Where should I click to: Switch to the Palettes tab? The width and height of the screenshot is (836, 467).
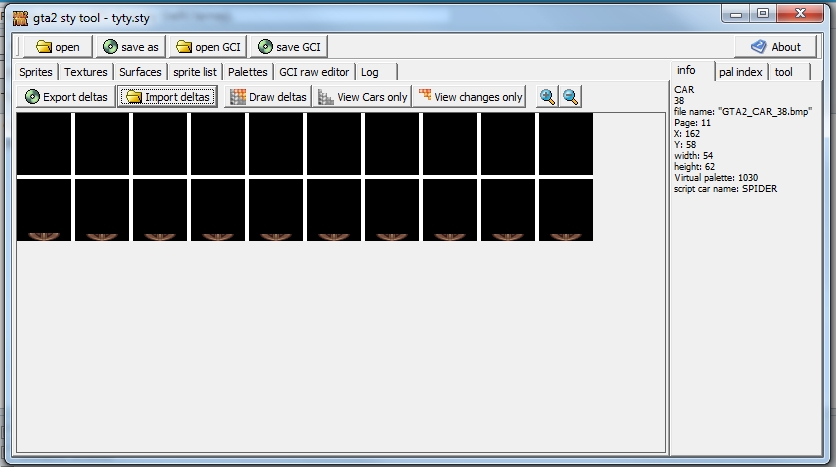247,72
